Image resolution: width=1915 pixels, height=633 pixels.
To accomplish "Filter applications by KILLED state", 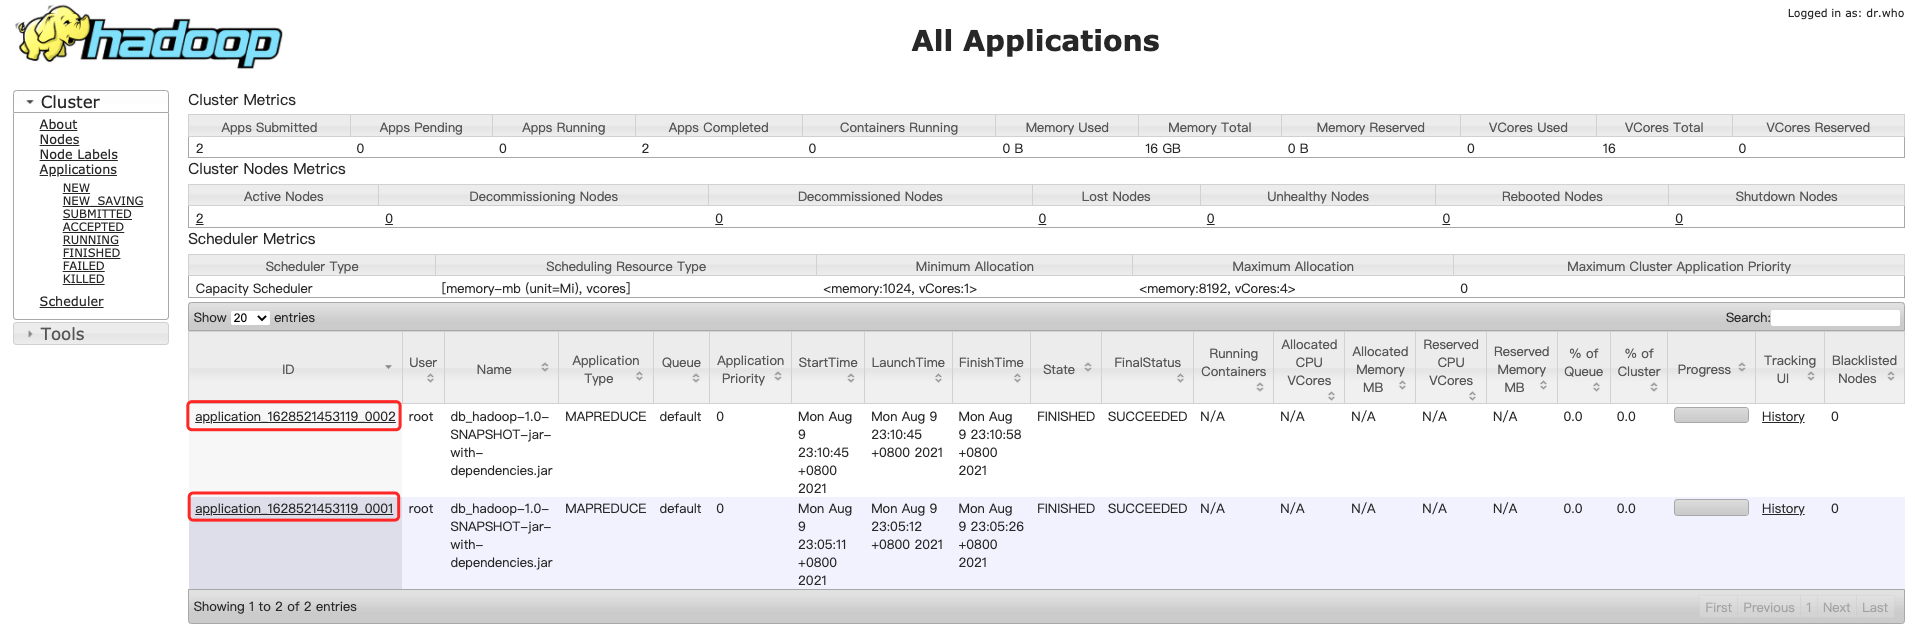I will pyautogui.click(x=83, y=279).
